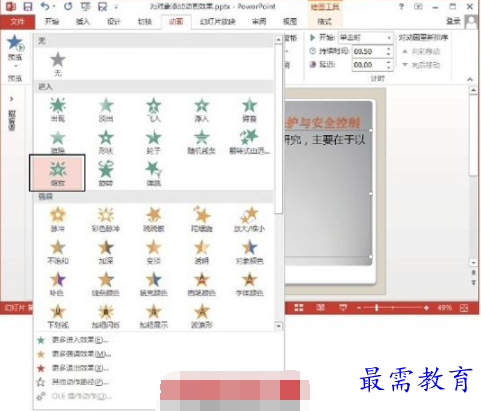Switch to the 设计 (Design) ribbon tab
Image resolution: width=481 pixels, height=411 pixels.
pyautogui.click(x=114, y=22)
